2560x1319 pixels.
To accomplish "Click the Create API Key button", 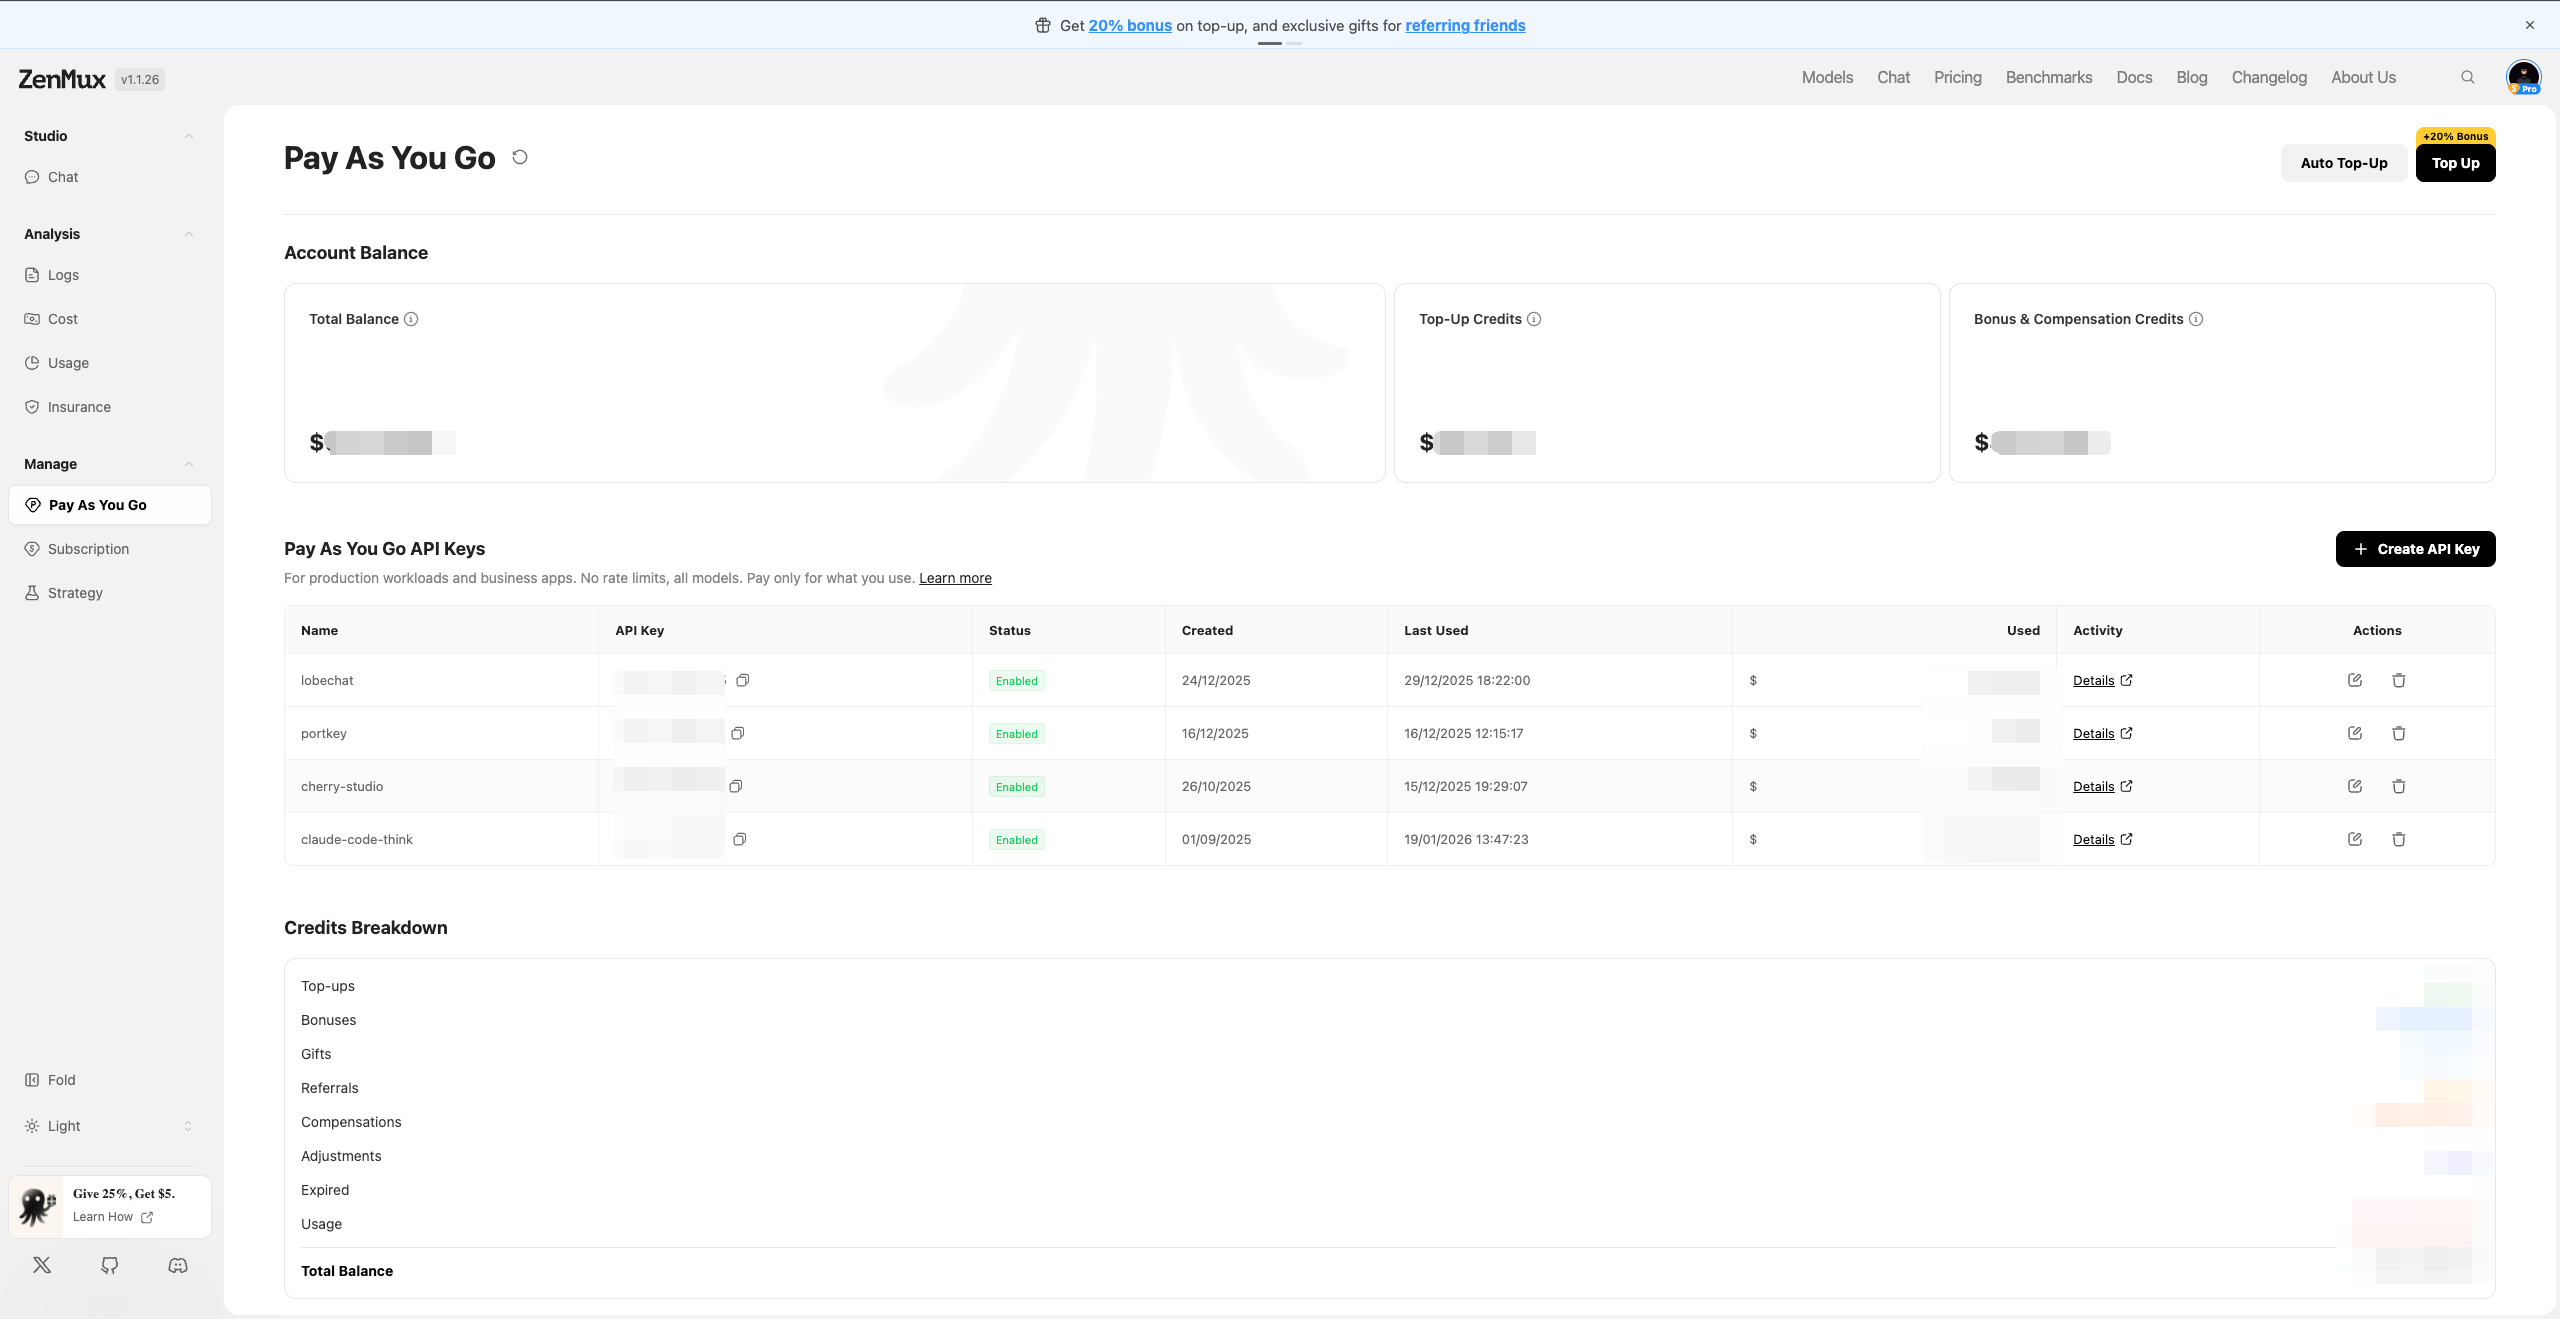I will point(2415,549).
